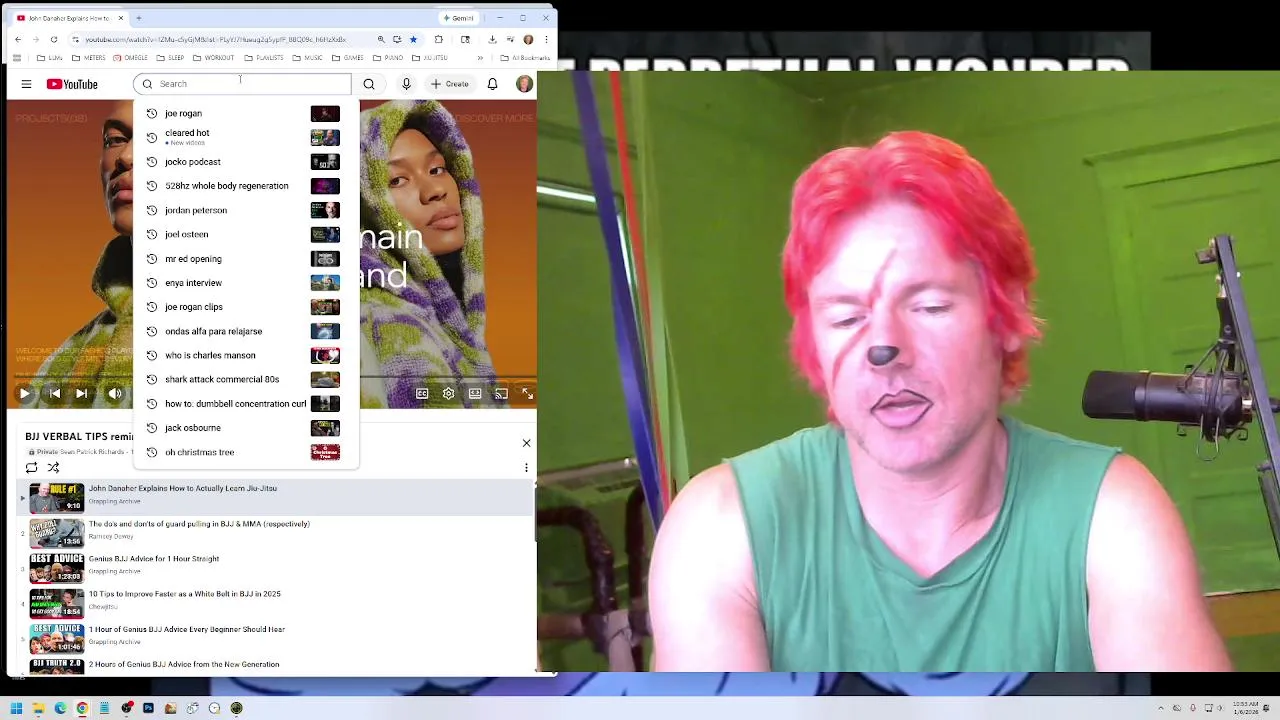Expand hidden bookmarks chevron
Screen dimensions: 1280x720
[x=480, y=58]
